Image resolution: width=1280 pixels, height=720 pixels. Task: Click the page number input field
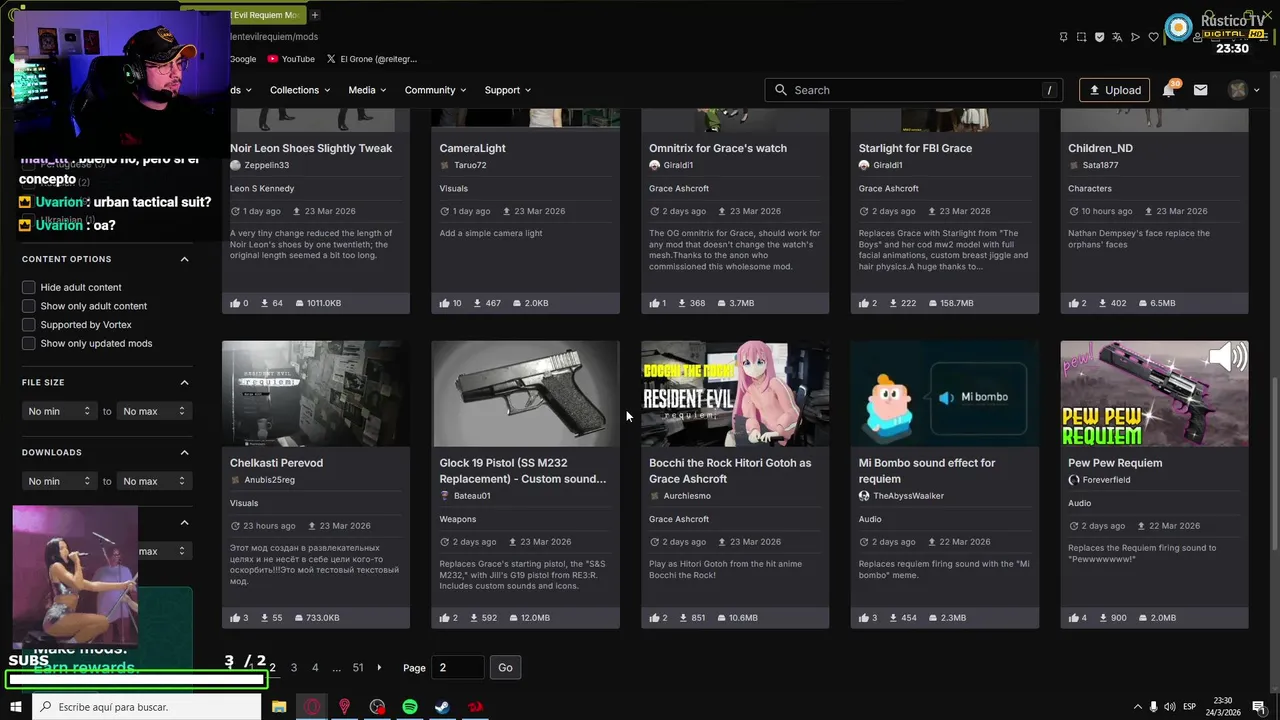(458, 668)
